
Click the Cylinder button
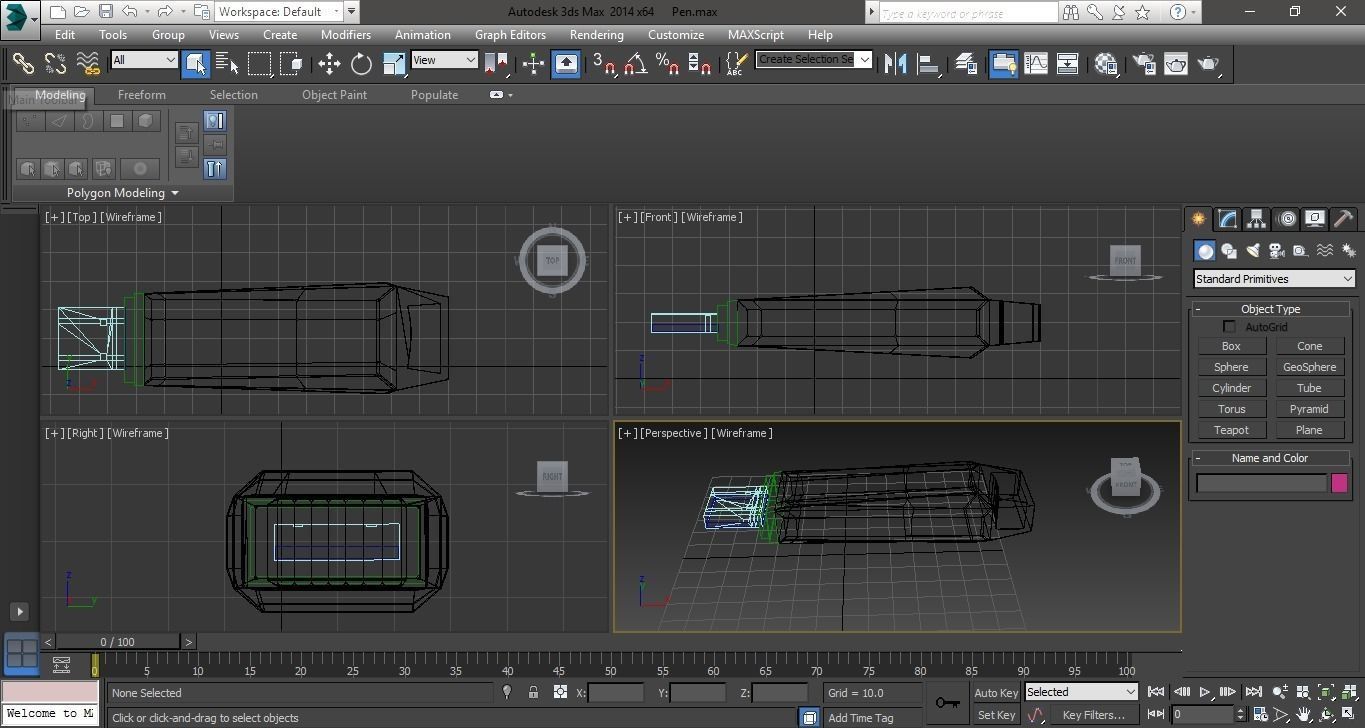coord(1231,388)
